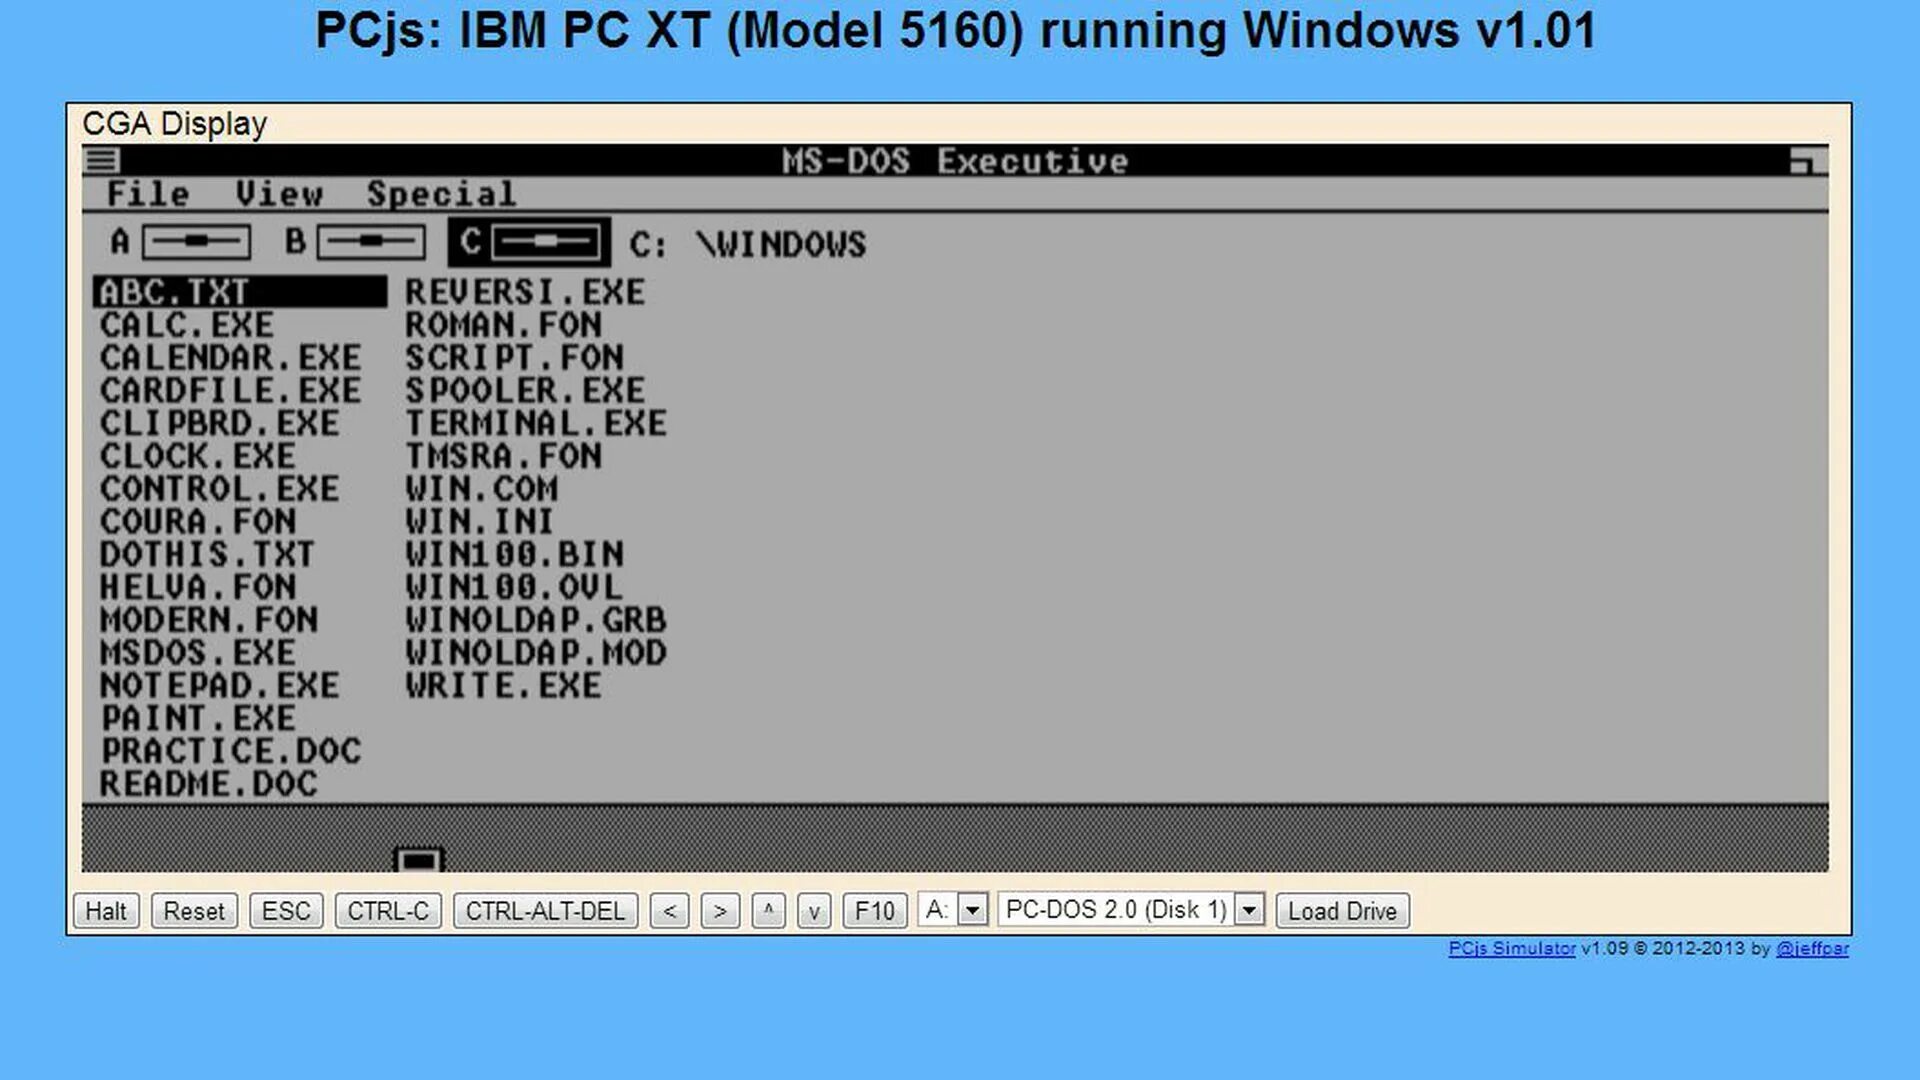Follow the PCjs Simulator link
Image resolution: width=1920 pixels, height=1080 pixels.
[1511, 948]
